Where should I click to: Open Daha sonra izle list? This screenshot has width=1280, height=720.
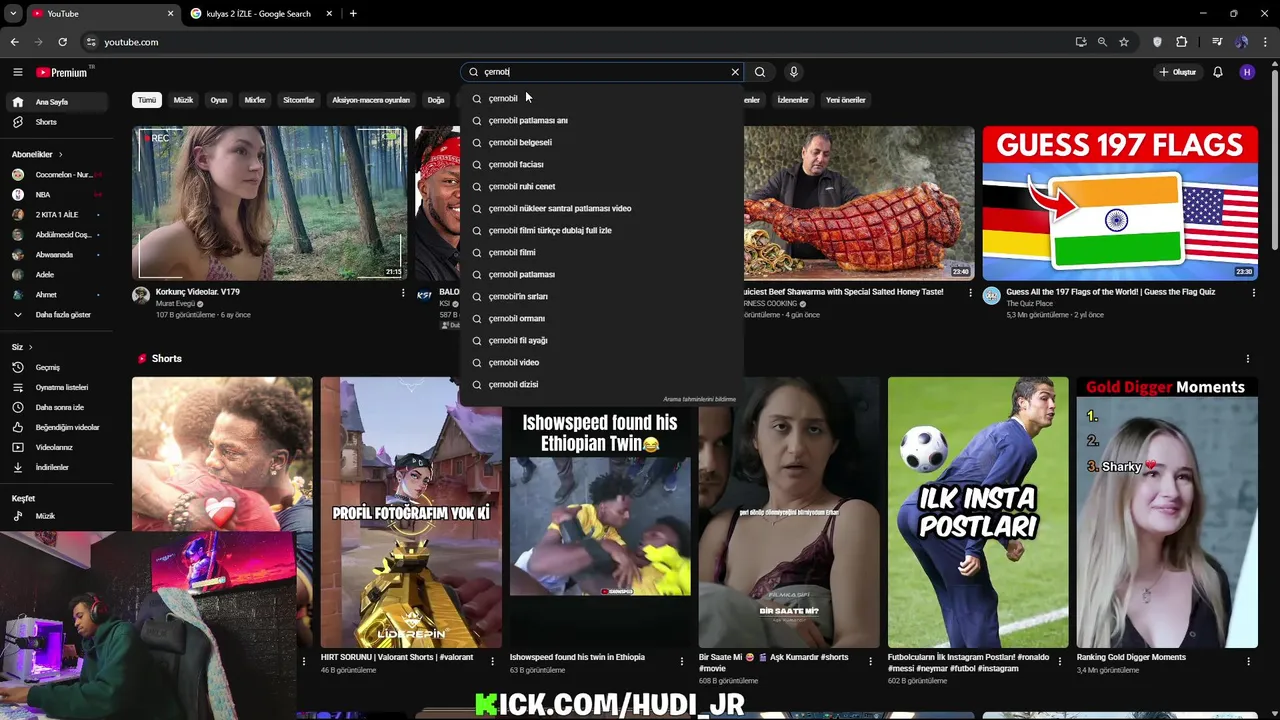(x=57, y=407)
